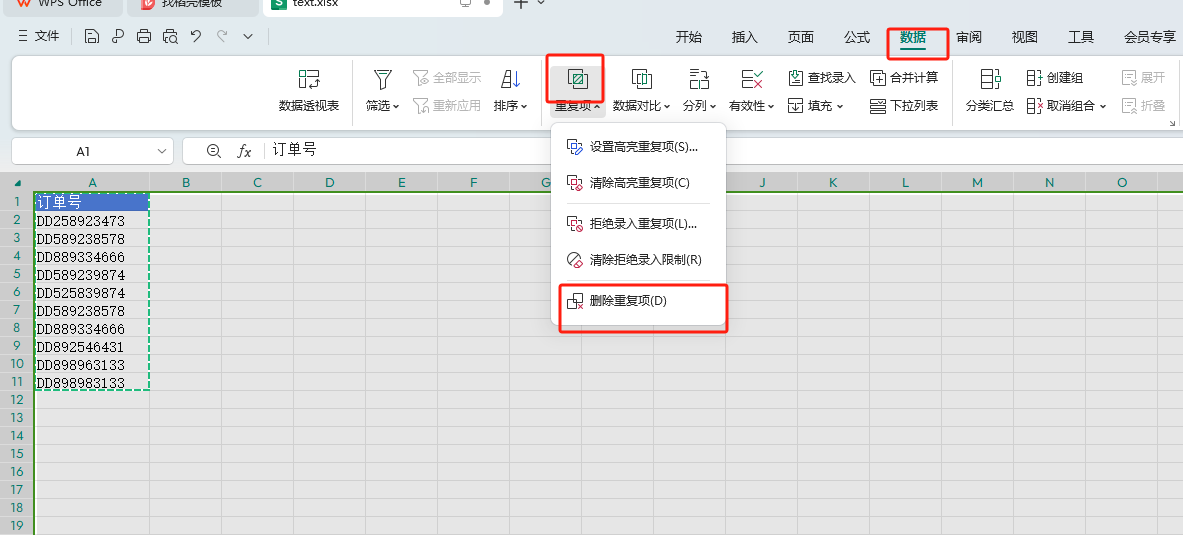Expand the quick access toolbar dropdown chevron

pyautogui.click(x=248, y=36)
